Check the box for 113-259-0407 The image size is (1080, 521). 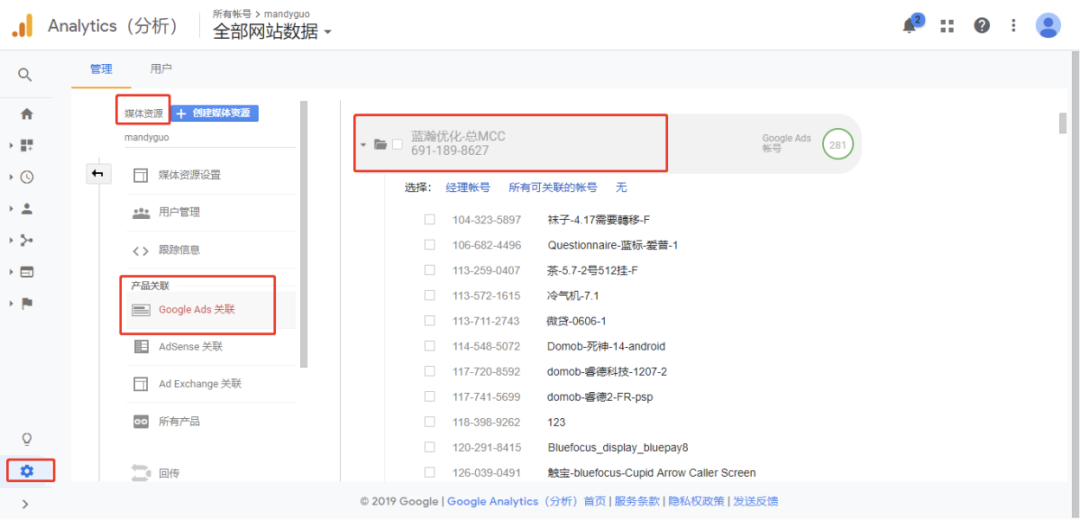tap(430, 270)
